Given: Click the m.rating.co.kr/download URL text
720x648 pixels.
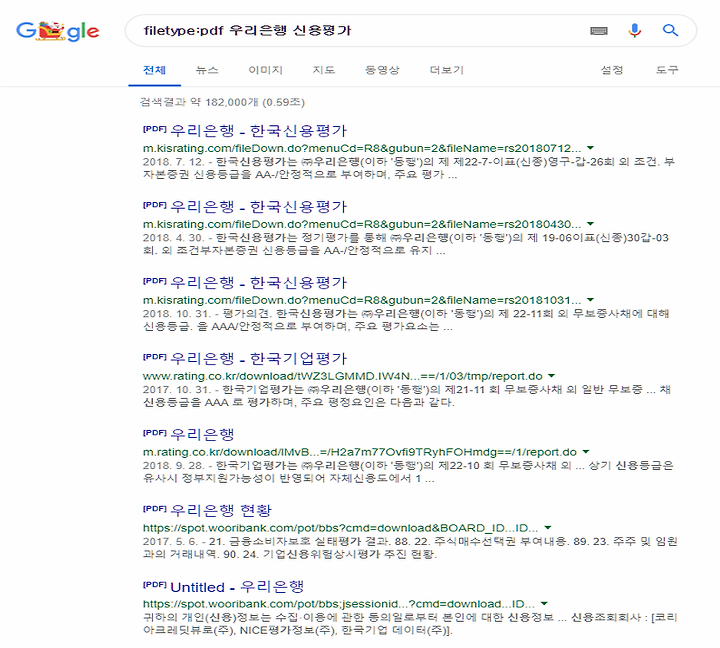Looking at the screenshot, I should (x=360, y=452).
